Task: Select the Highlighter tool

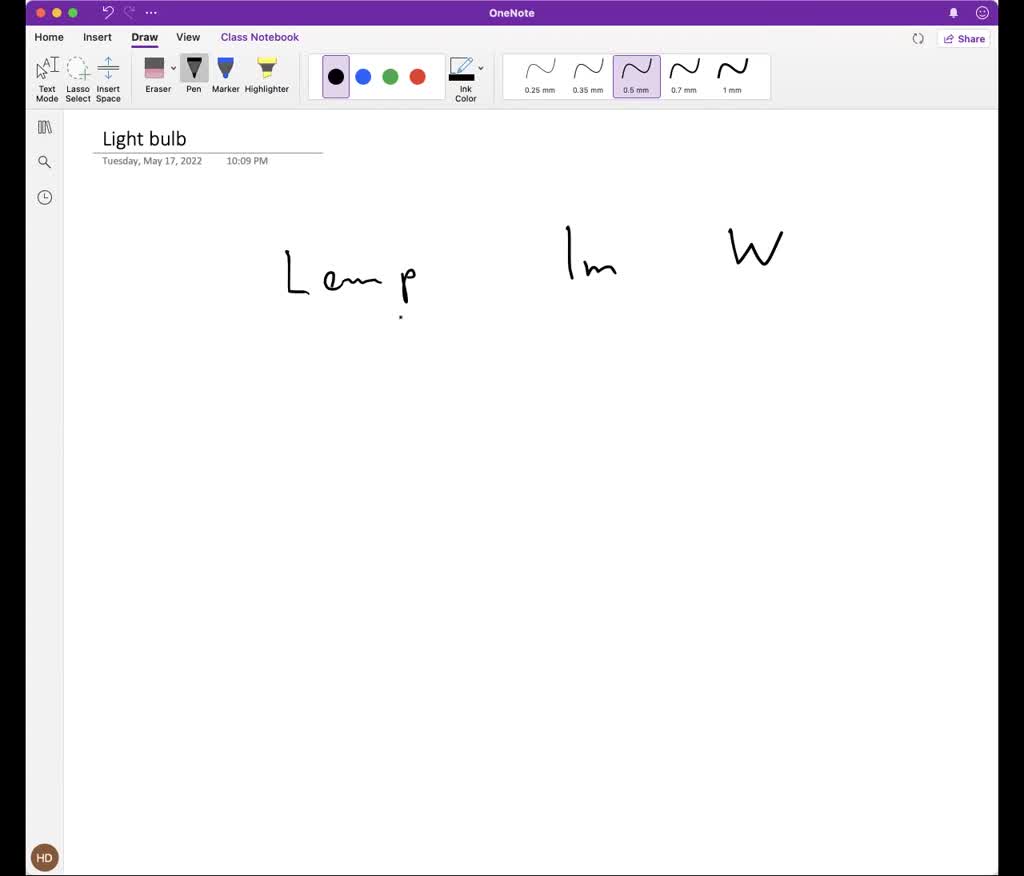Action: pos(266,75)
